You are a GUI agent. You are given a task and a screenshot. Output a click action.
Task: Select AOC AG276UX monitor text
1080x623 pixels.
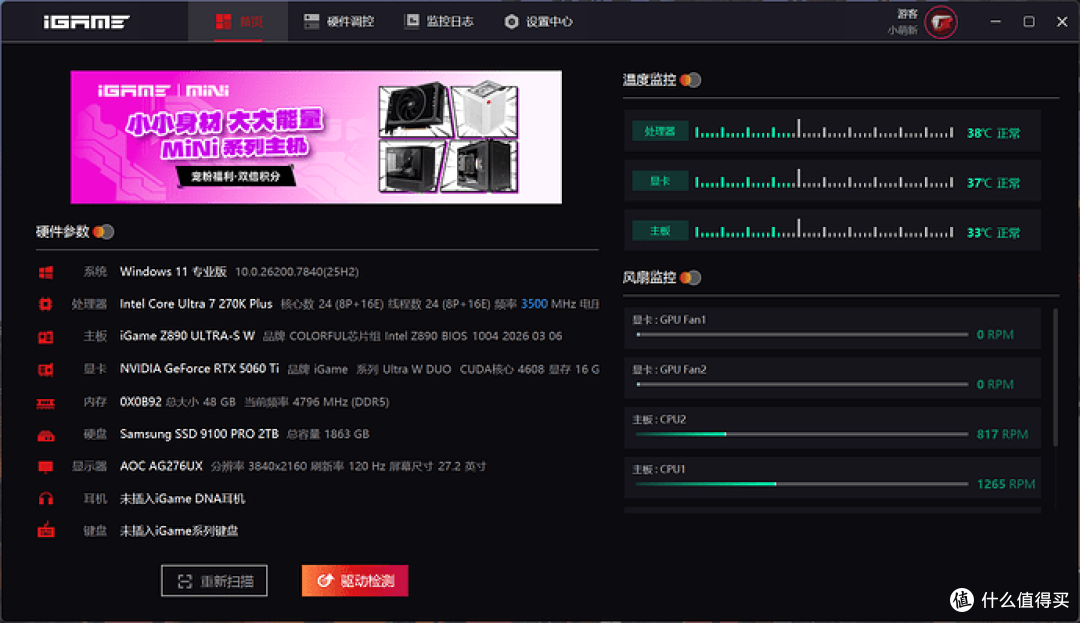(161, 466)
